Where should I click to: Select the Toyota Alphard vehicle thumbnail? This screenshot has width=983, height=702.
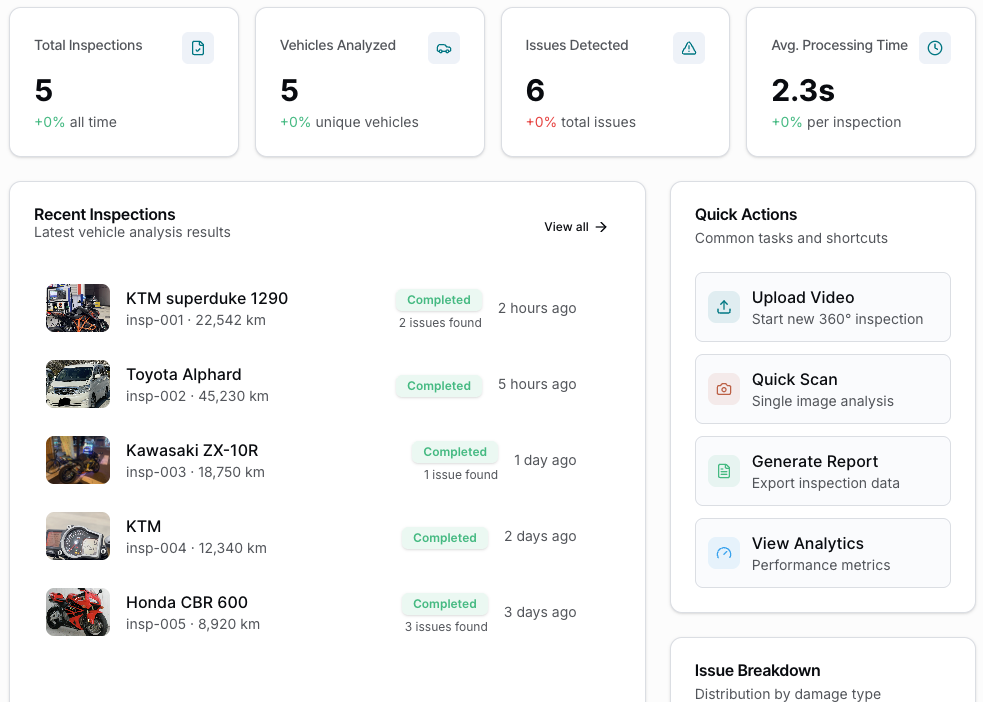78,384
